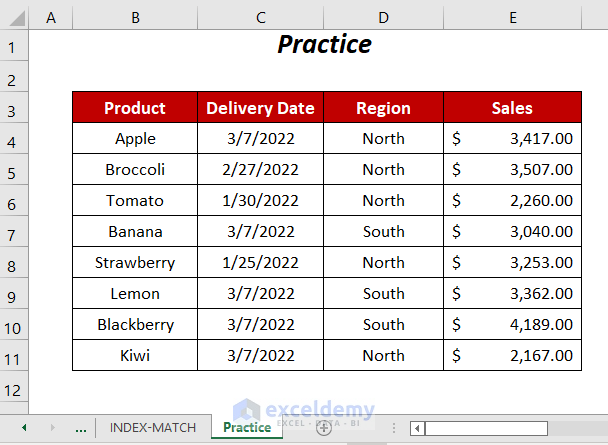Switch to the INDEX-MATCH sheet tab
Screen dimensions: 608x445
coord(153,427)
